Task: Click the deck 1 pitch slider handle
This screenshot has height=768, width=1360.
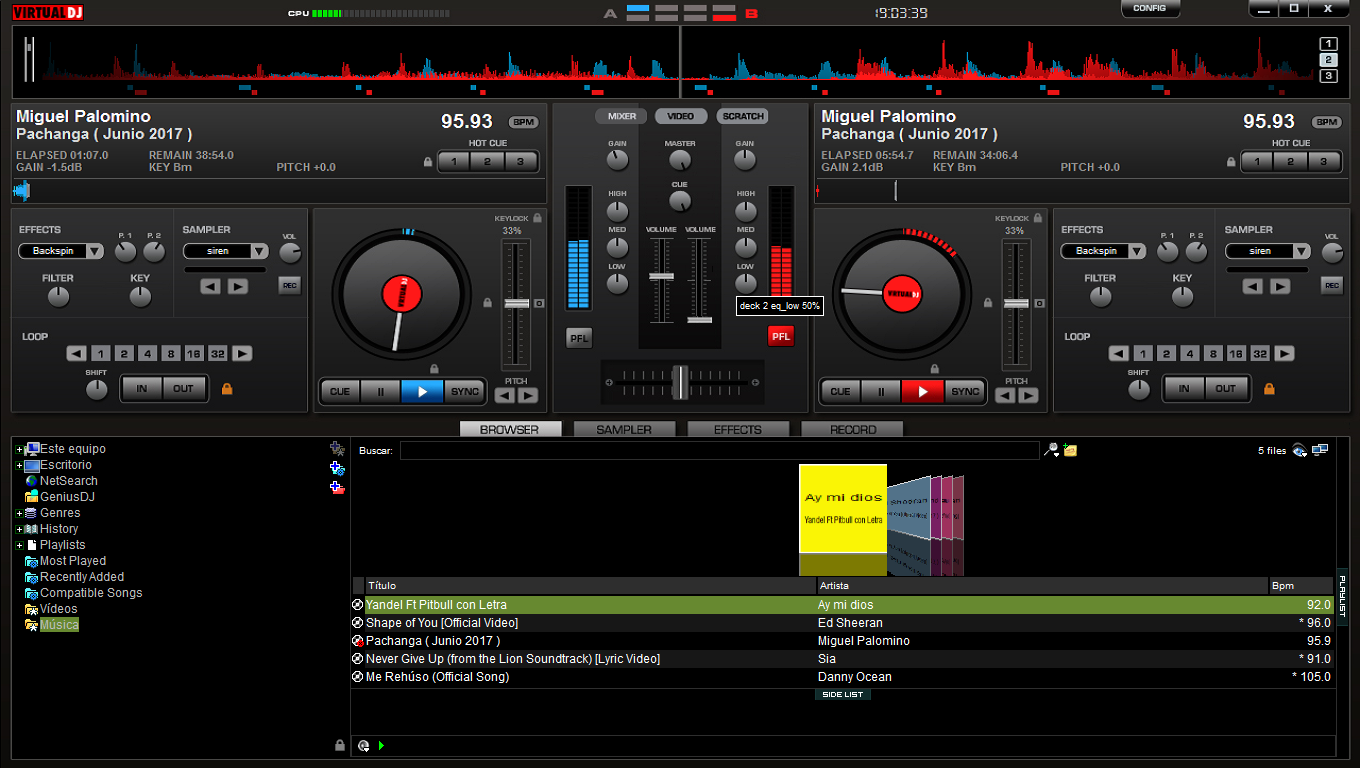Action: pos(517,303)
